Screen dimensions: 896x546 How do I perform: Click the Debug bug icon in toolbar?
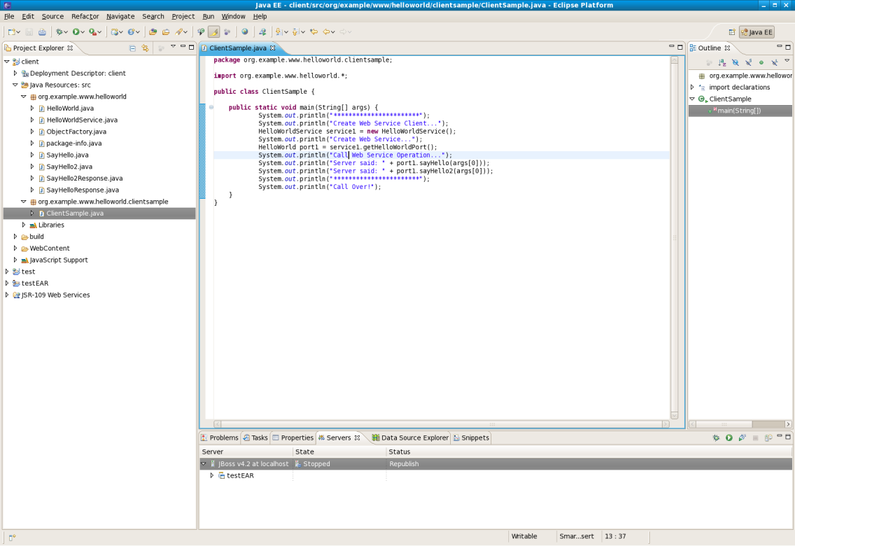[x=59, y=32]
